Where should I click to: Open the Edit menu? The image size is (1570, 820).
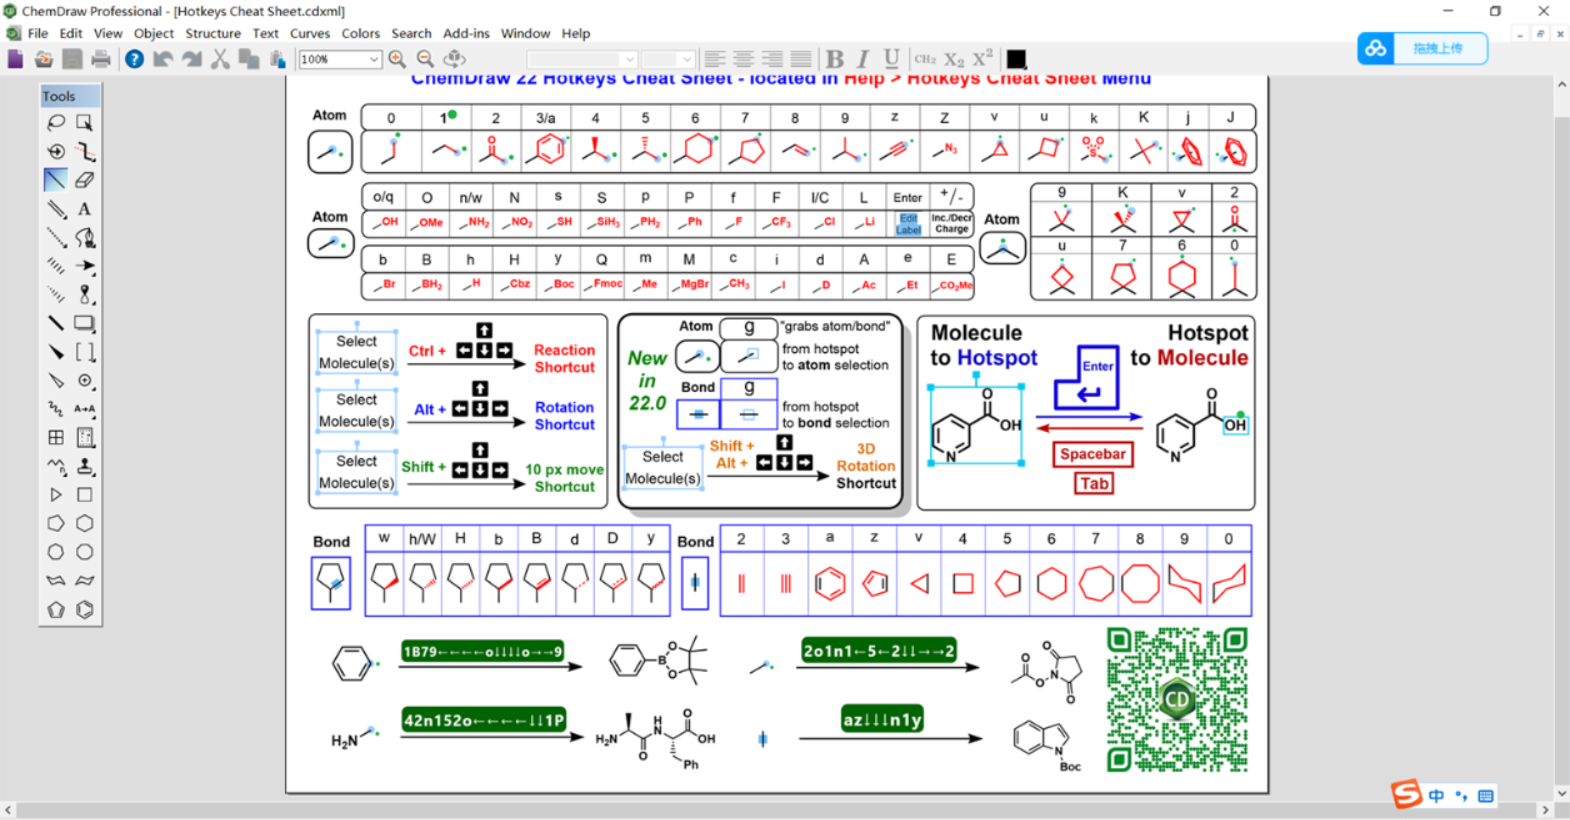coord(71,33)
